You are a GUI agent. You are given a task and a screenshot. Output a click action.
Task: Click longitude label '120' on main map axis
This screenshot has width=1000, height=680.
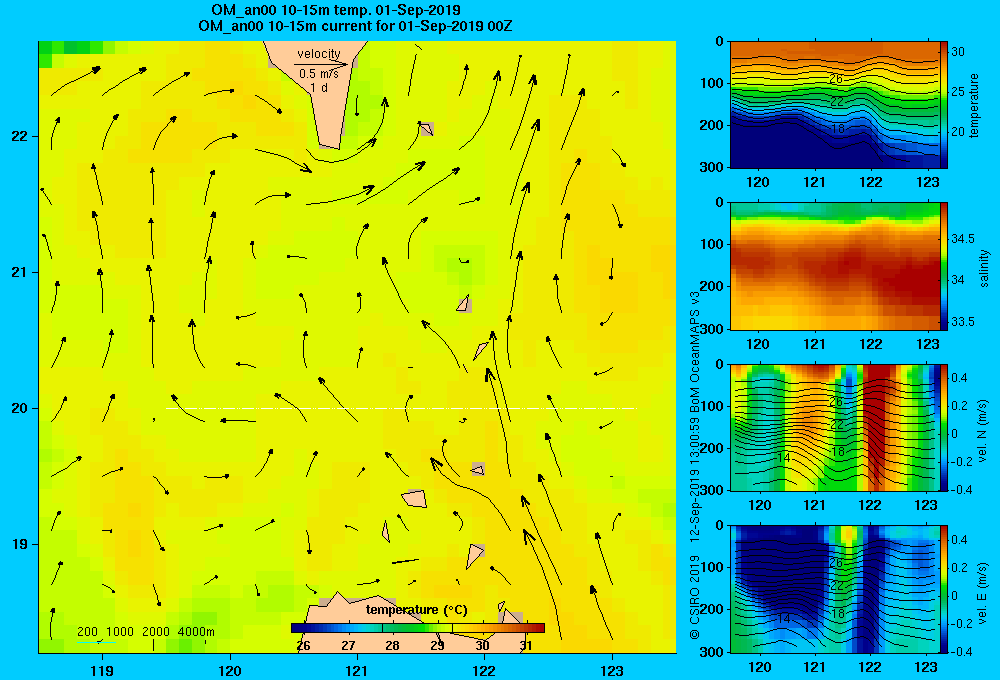pos(230,670)
